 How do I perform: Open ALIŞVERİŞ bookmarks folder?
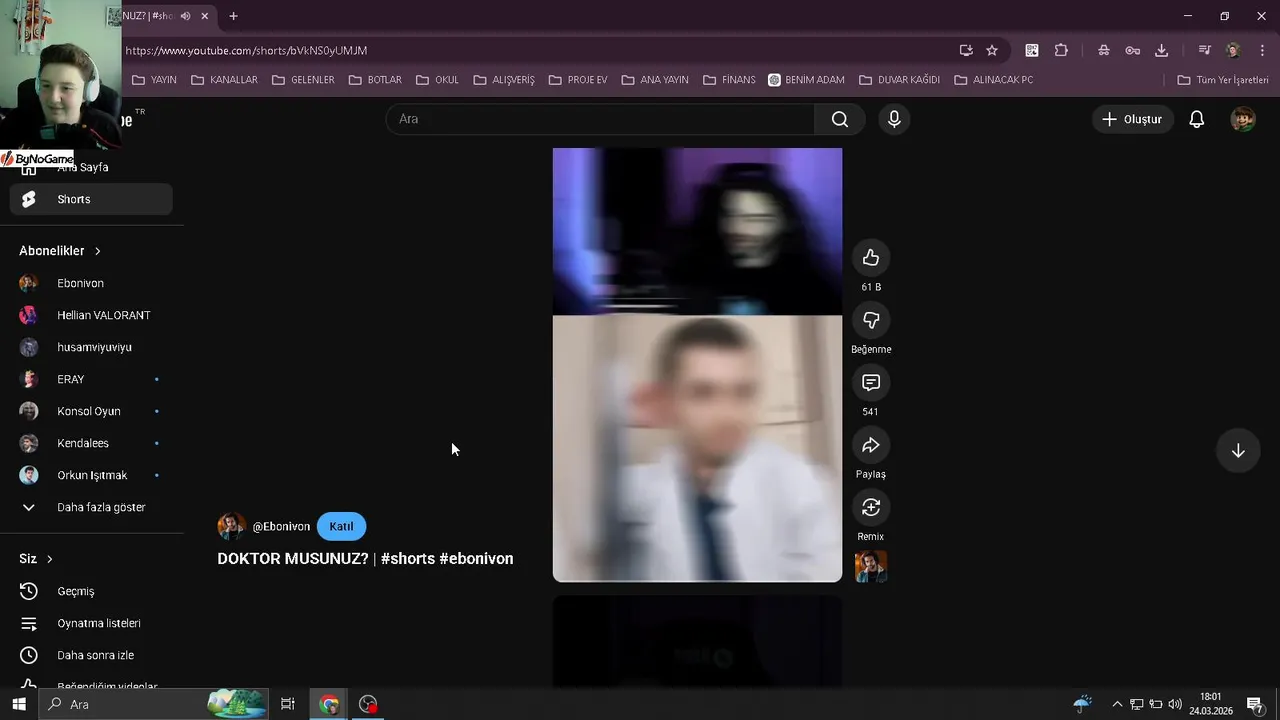click(x=504, y=80)
